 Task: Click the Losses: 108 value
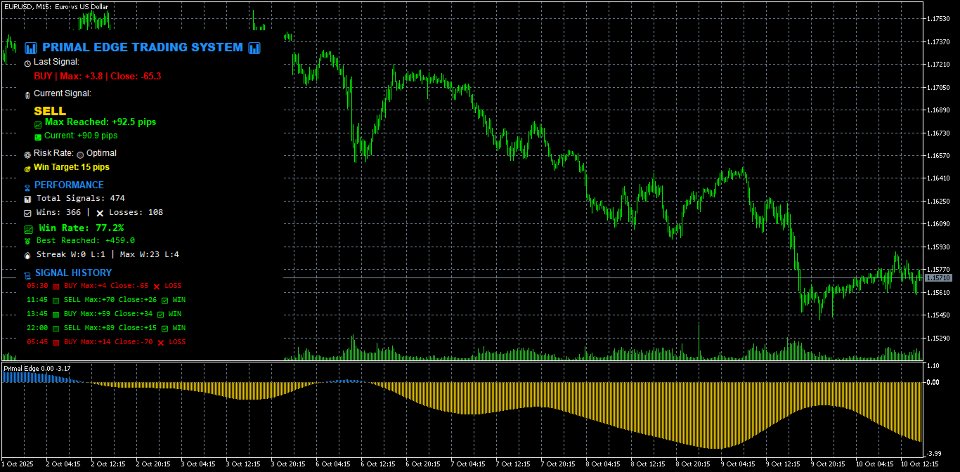(x=135, y=212)
